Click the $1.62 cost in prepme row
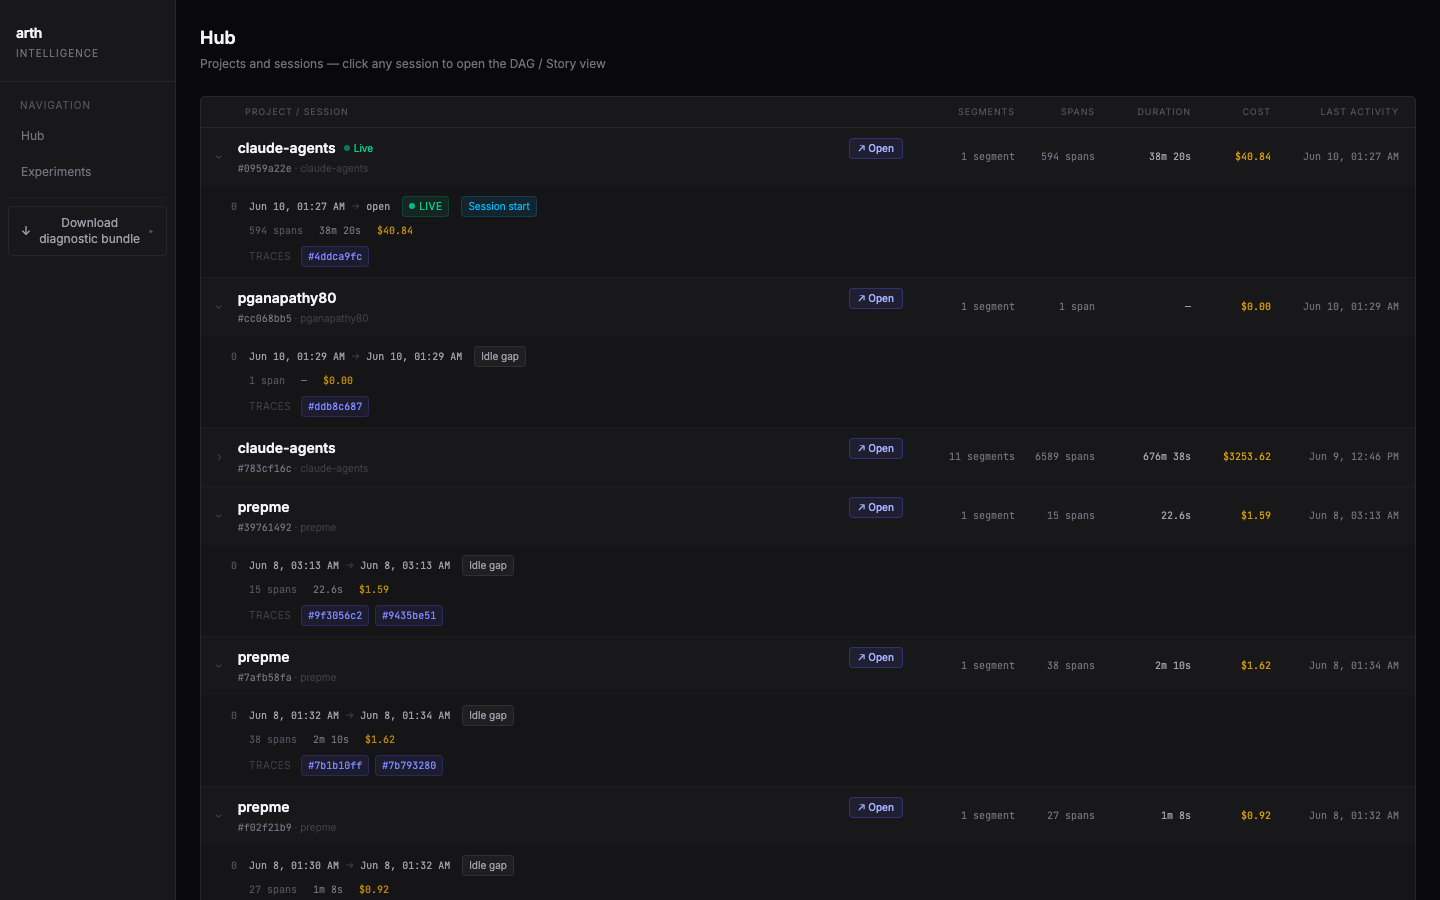 pyautogui.click(x=1256, y=666)
